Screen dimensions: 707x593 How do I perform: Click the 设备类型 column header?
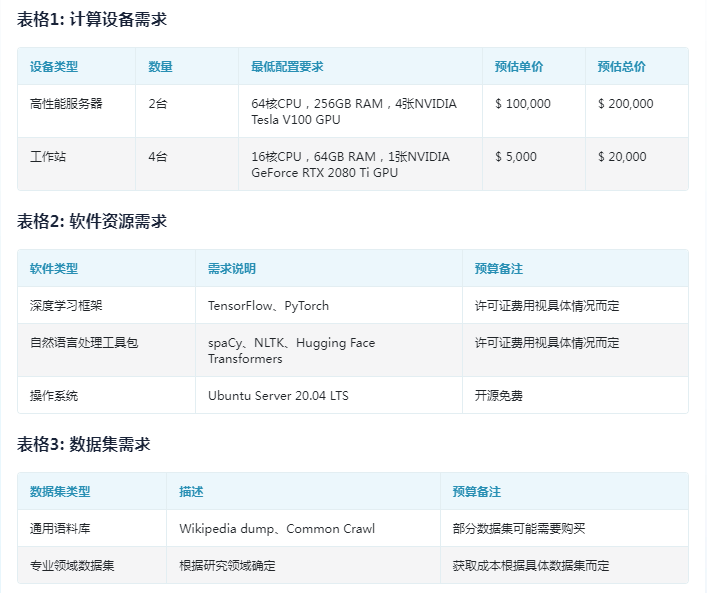coord(76,66)
